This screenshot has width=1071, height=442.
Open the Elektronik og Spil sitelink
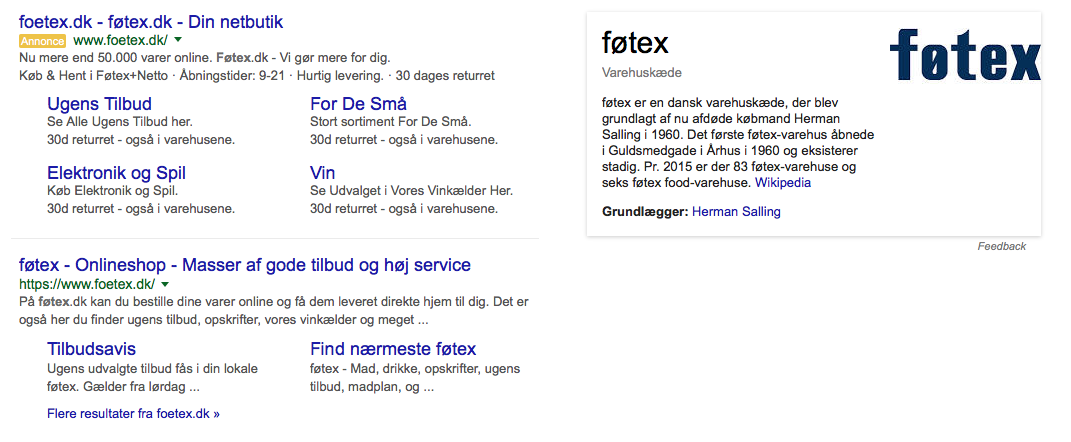(117, 173)
